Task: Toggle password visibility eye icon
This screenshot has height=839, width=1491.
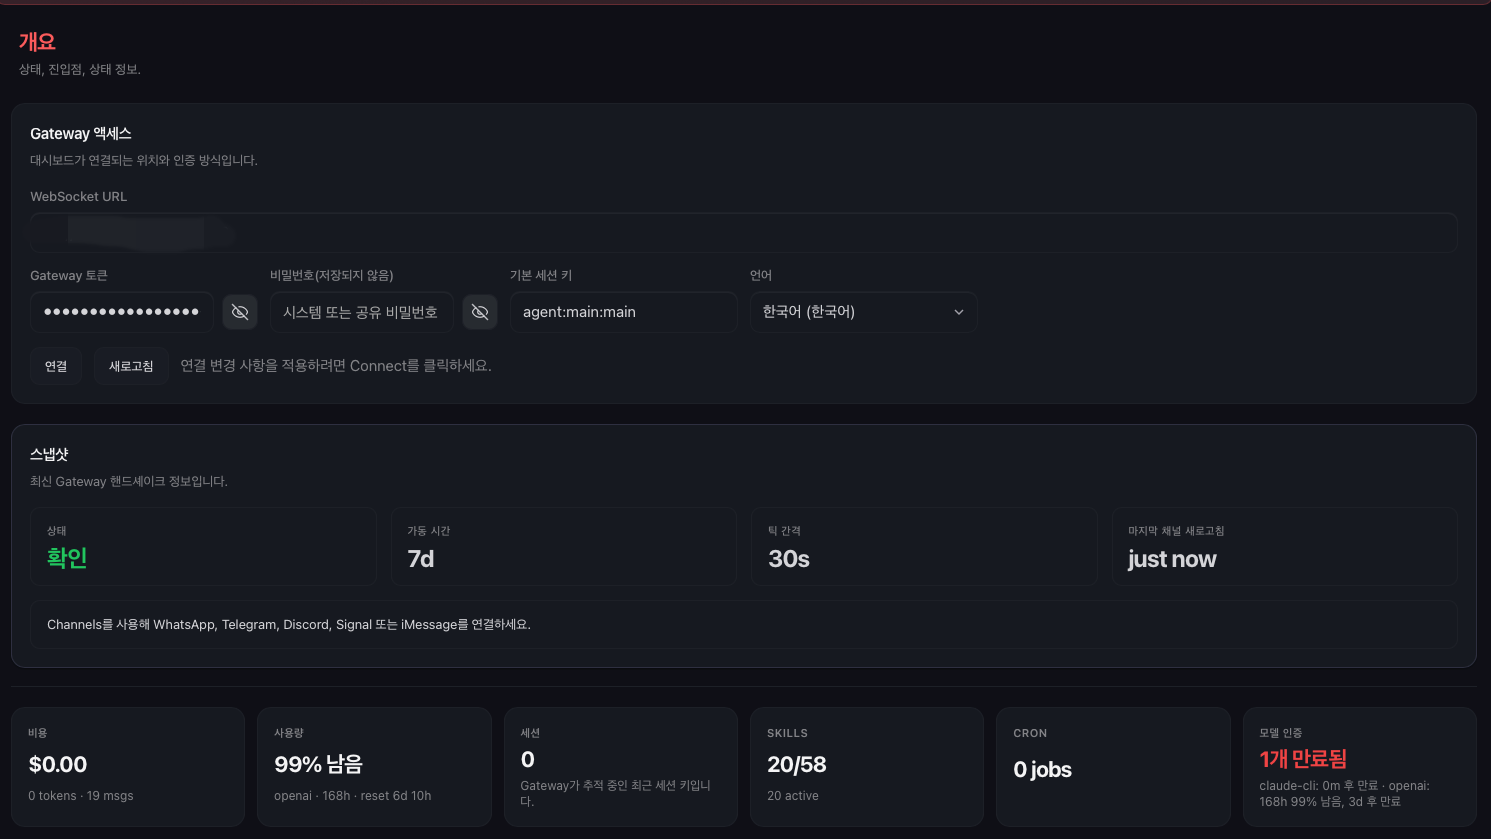Action: point(480,312)
